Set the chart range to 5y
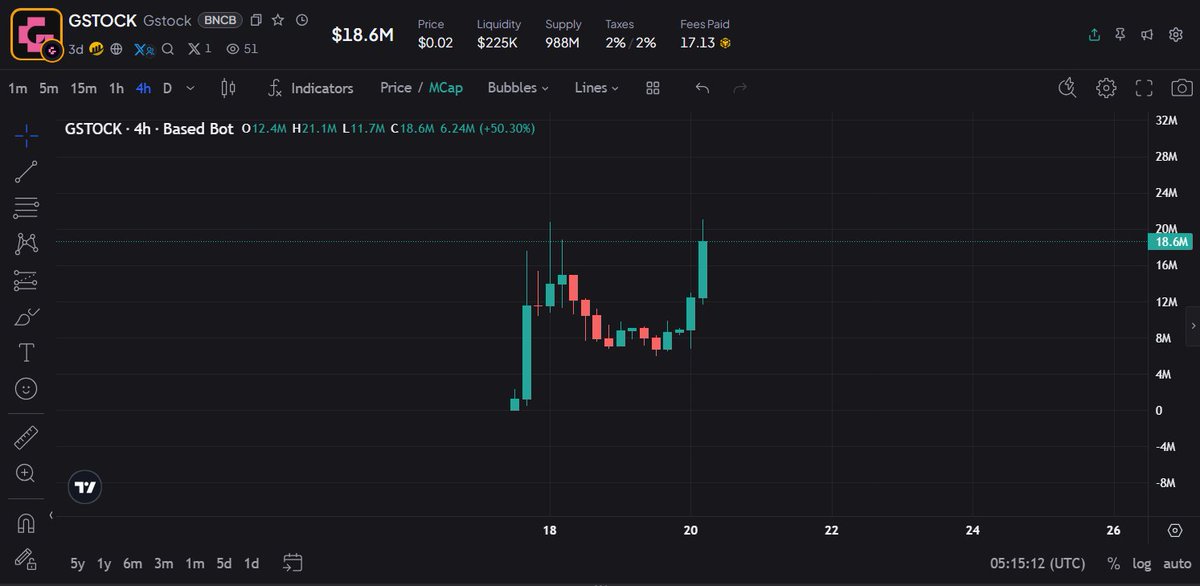This screenshot has height=586, width=1200. tap(77, 563)
